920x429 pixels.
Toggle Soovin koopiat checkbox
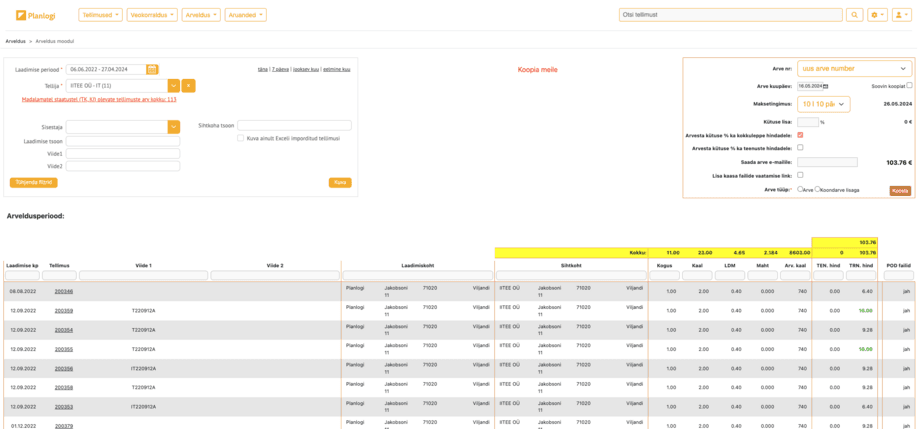click(909, 86)
